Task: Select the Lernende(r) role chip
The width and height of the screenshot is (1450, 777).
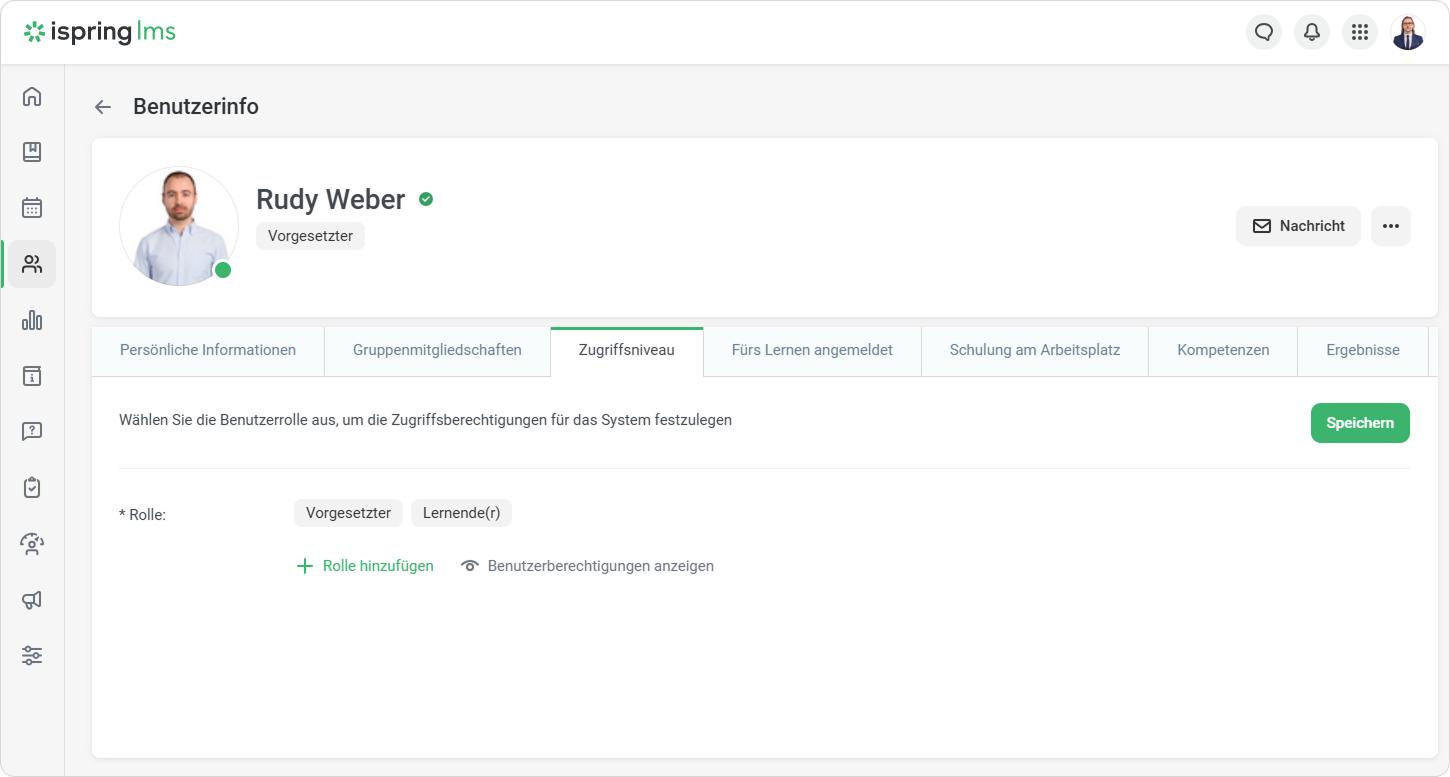Action: 461,513
